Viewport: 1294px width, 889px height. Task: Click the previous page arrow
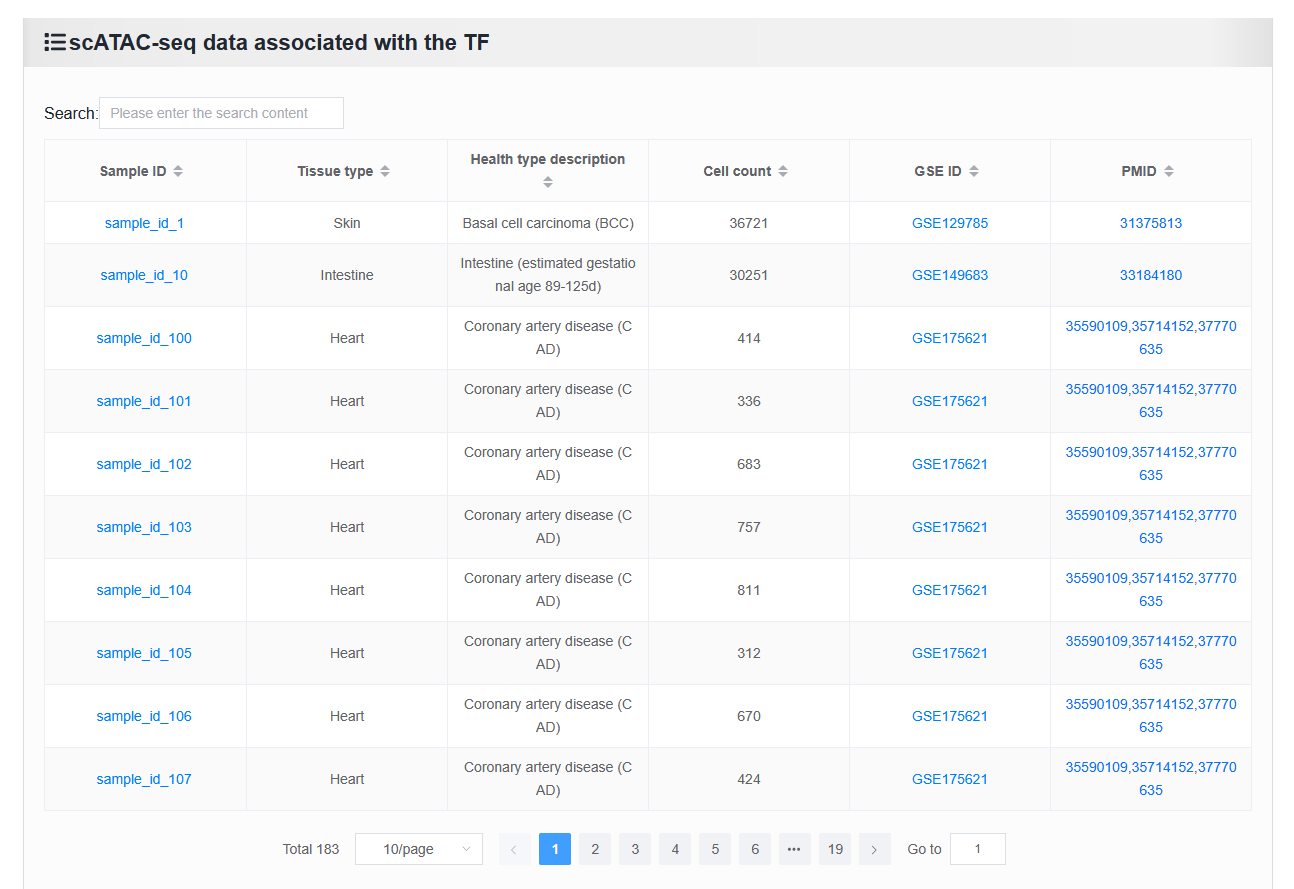[x=515, y=849]
